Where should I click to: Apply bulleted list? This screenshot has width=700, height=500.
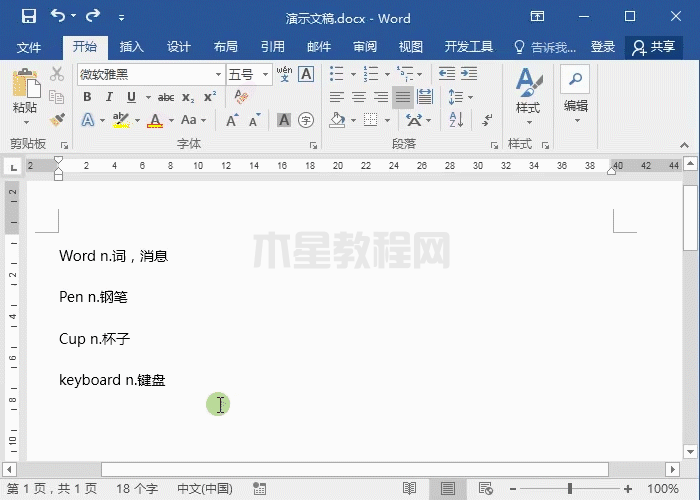tap(337, 74)
